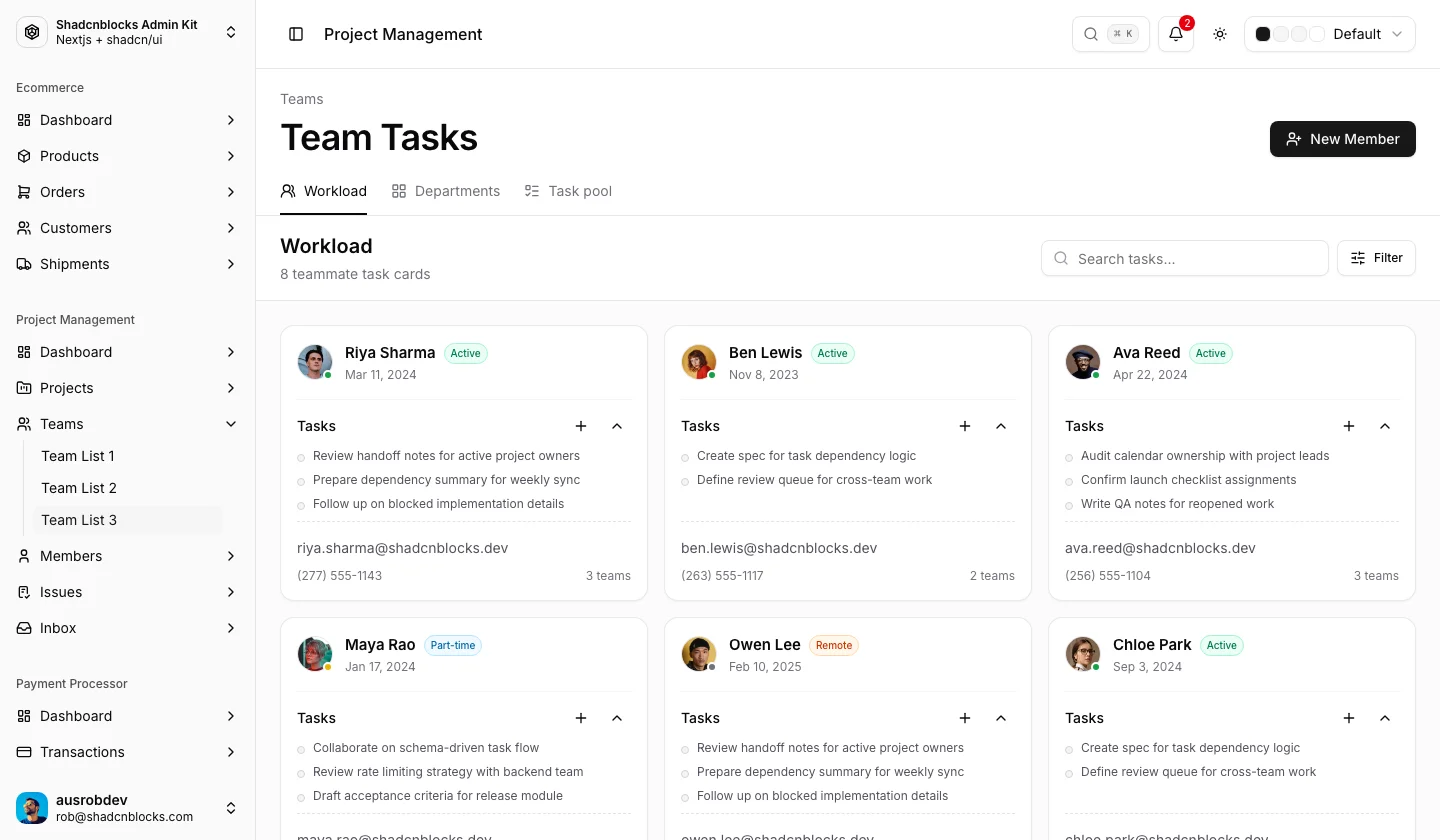Screen dimensions: 1440x840
Task: Toggle 'Create spec for task dependency' in Ben's card
Action: (685, 457)
